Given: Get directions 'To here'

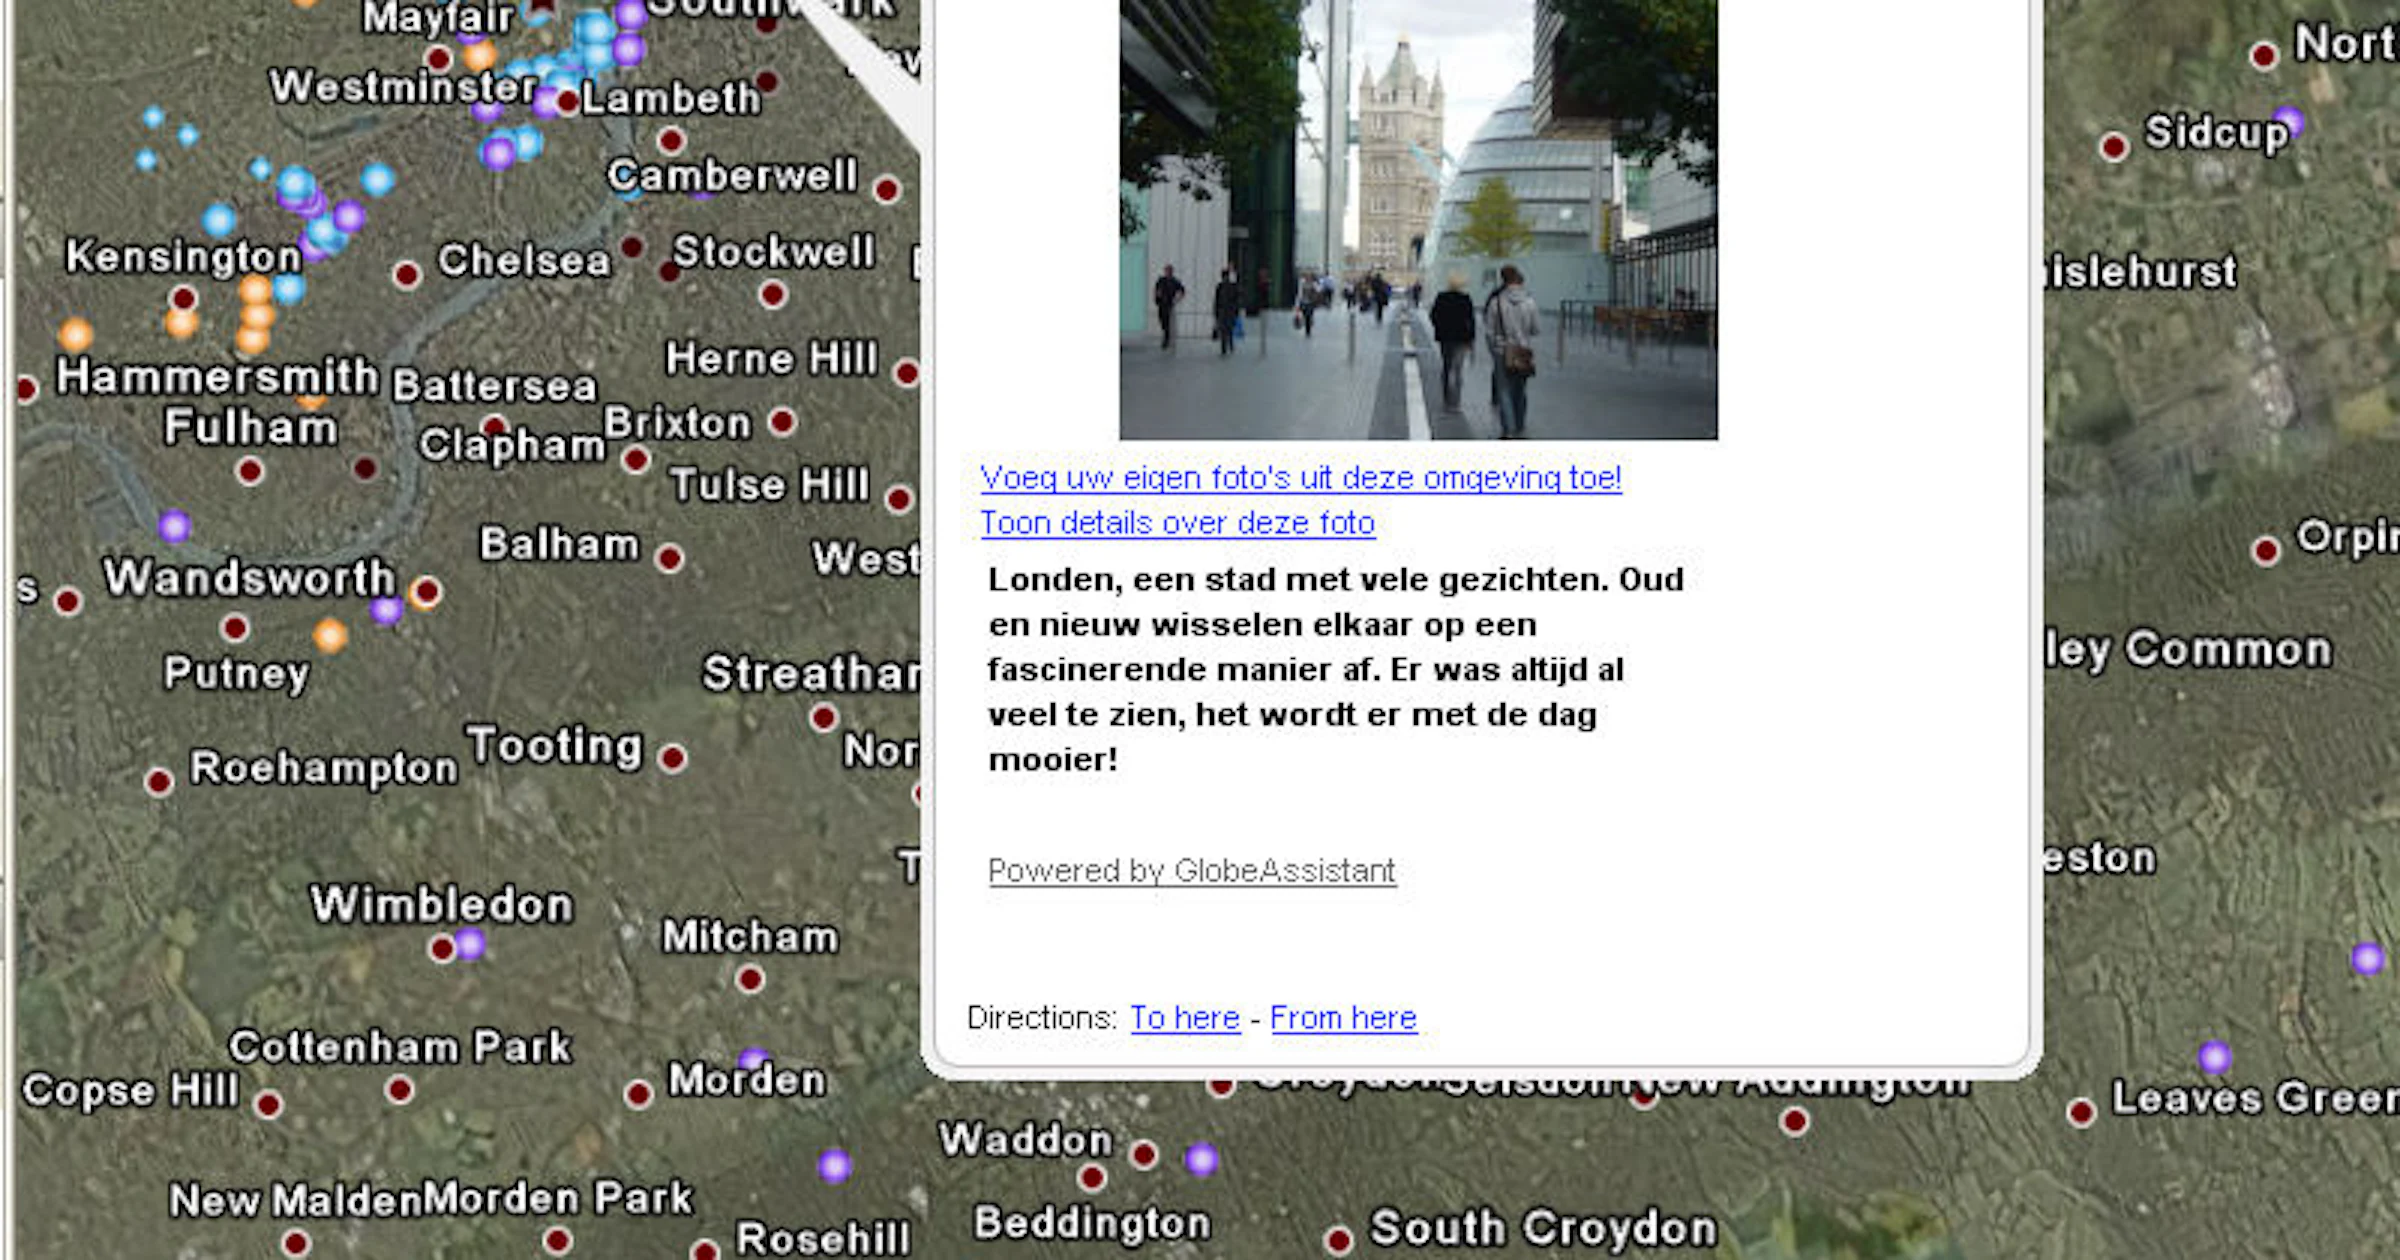Looking at the screenshot, I should [x=1185, y=1018].
